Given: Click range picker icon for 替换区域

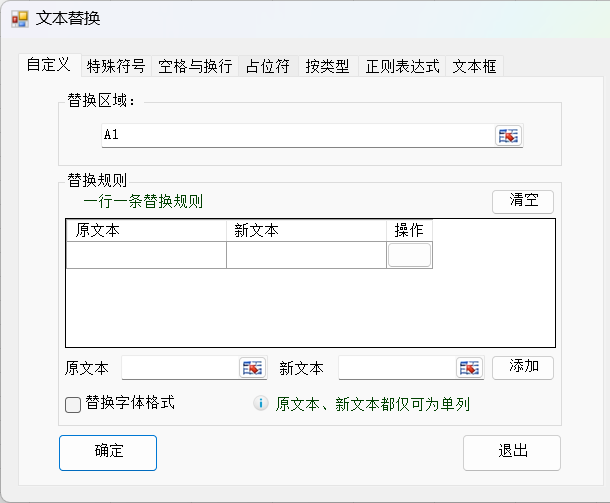Looking at the screenshot, I should 509,136.
